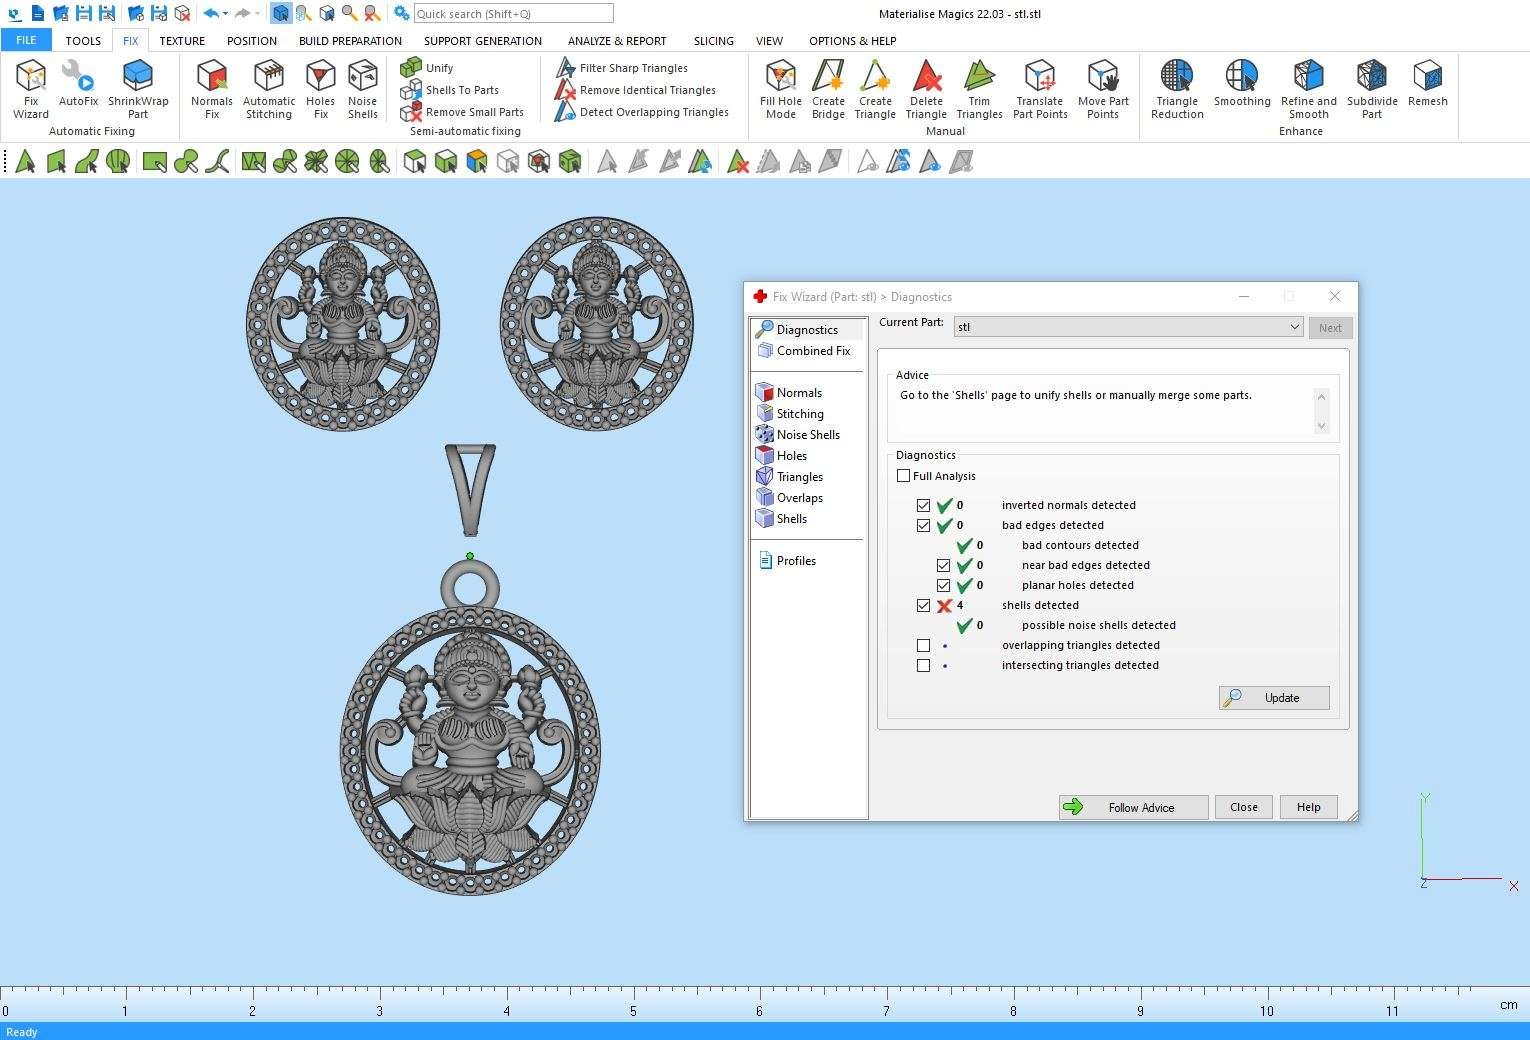Activate Fill Hole Mode

(x=780, y=88)
